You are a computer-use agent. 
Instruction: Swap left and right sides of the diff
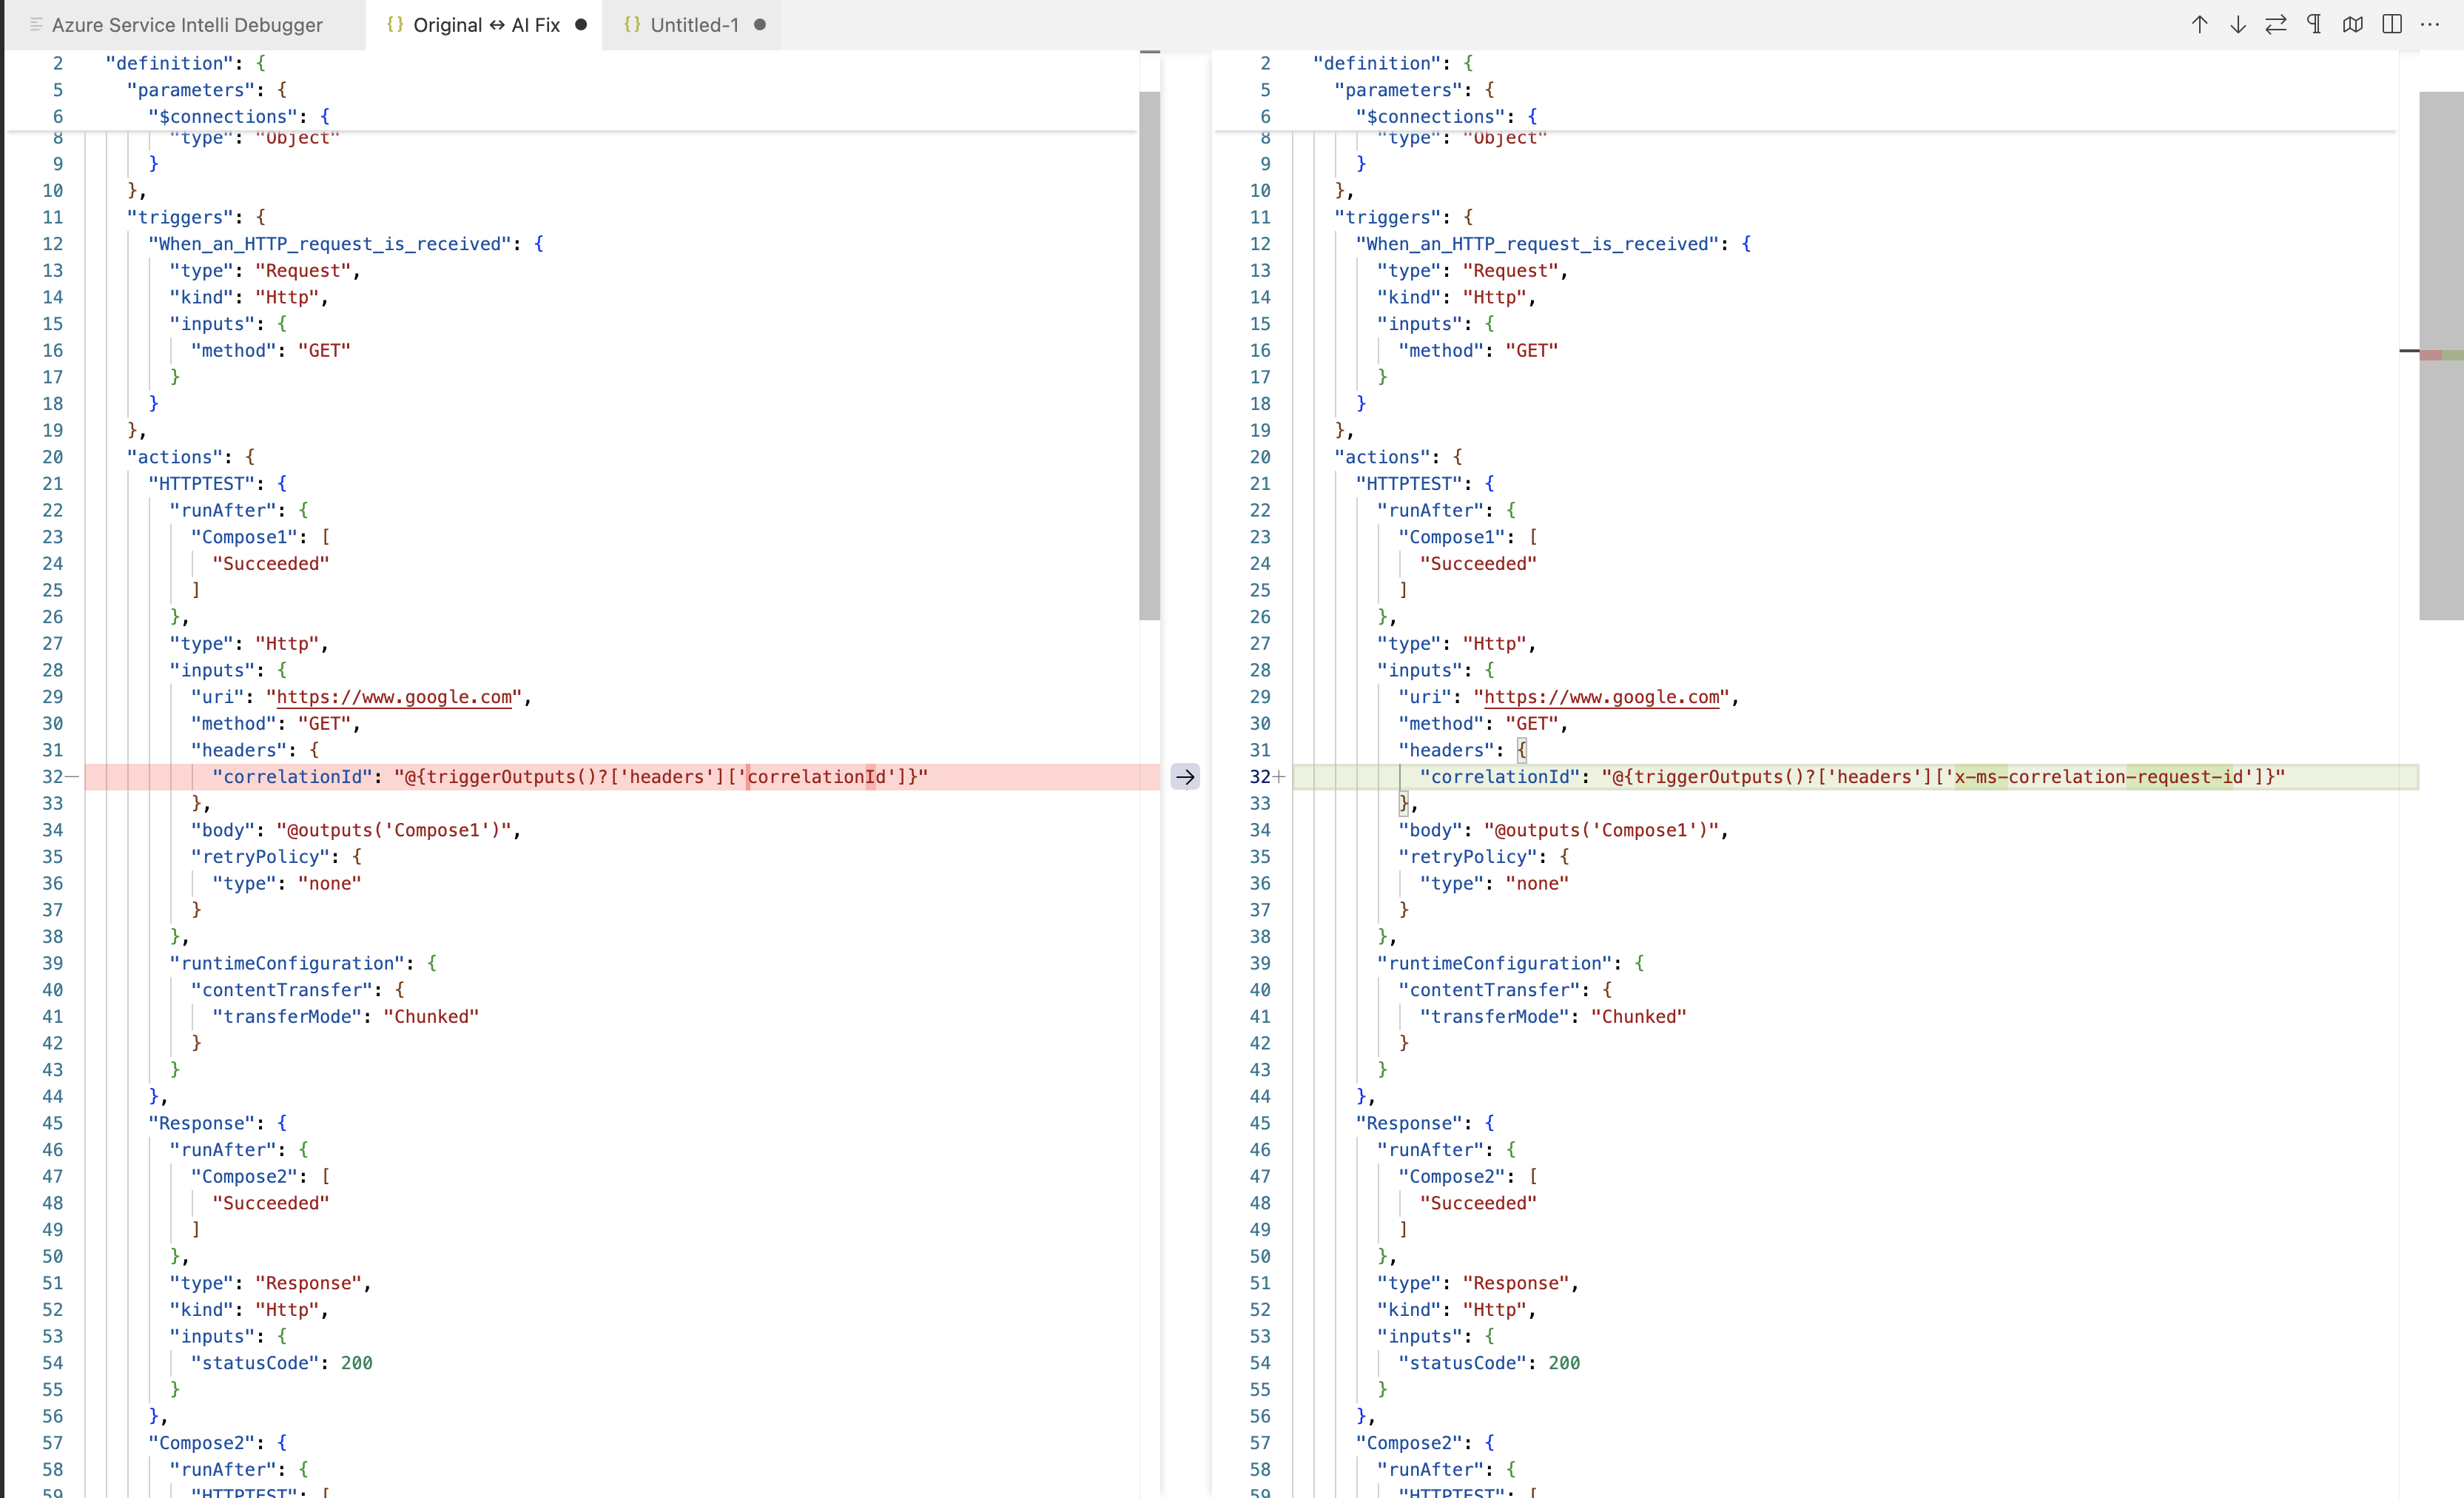pyautogui.click(x=2276, y=25)
